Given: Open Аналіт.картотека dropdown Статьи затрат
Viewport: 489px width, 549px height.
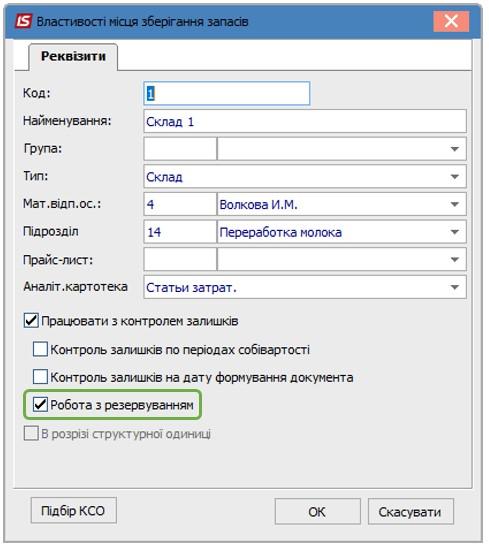Looking at the screenshot, I should tap(454, 287).
